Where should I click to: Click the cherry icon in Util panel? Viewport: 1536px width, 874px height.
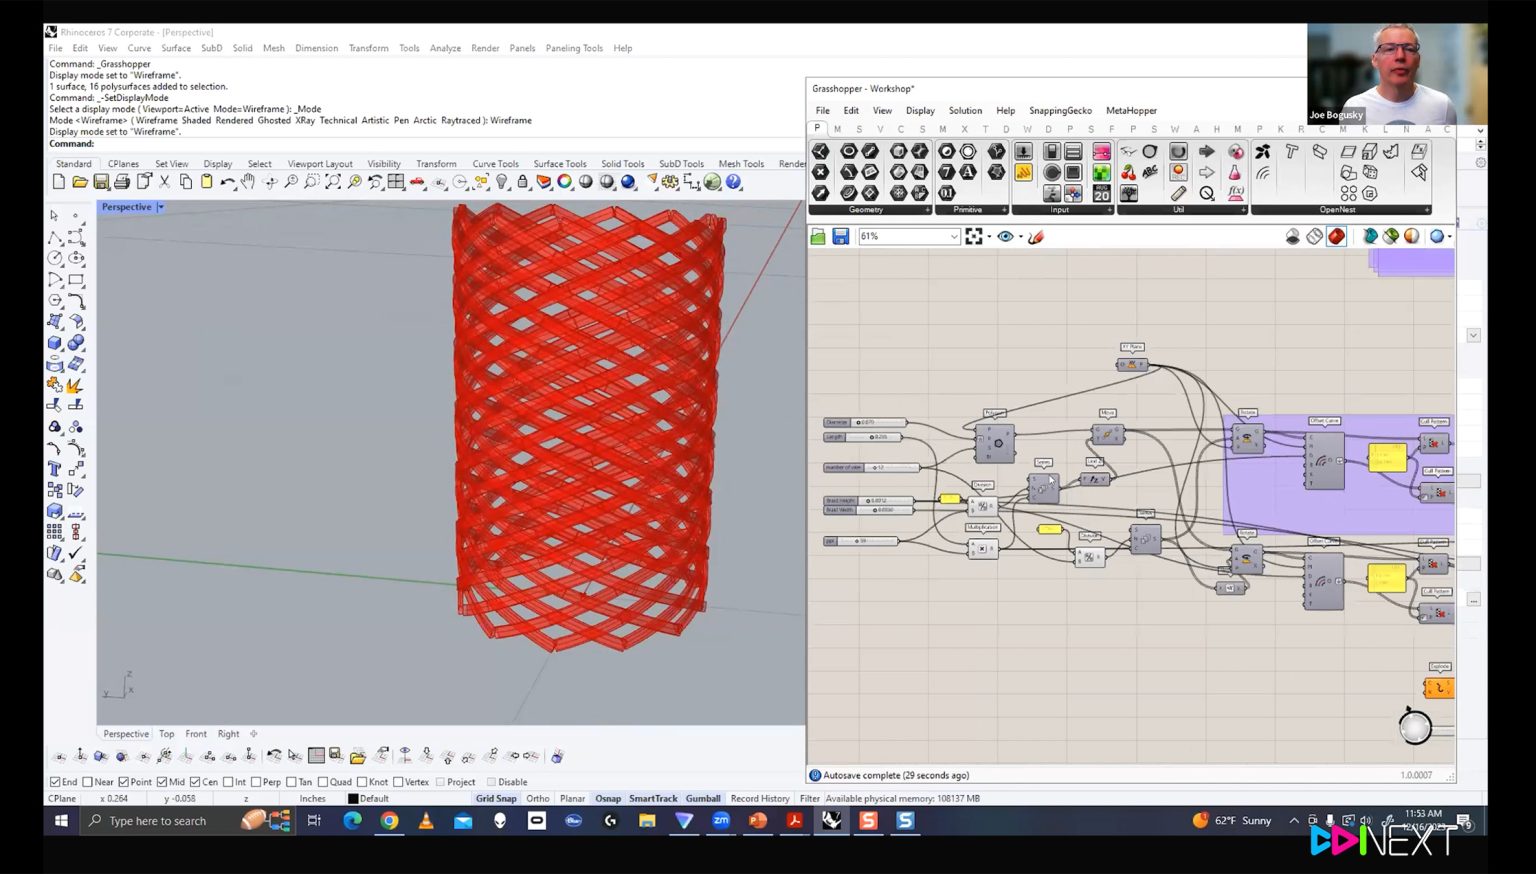1129,172
